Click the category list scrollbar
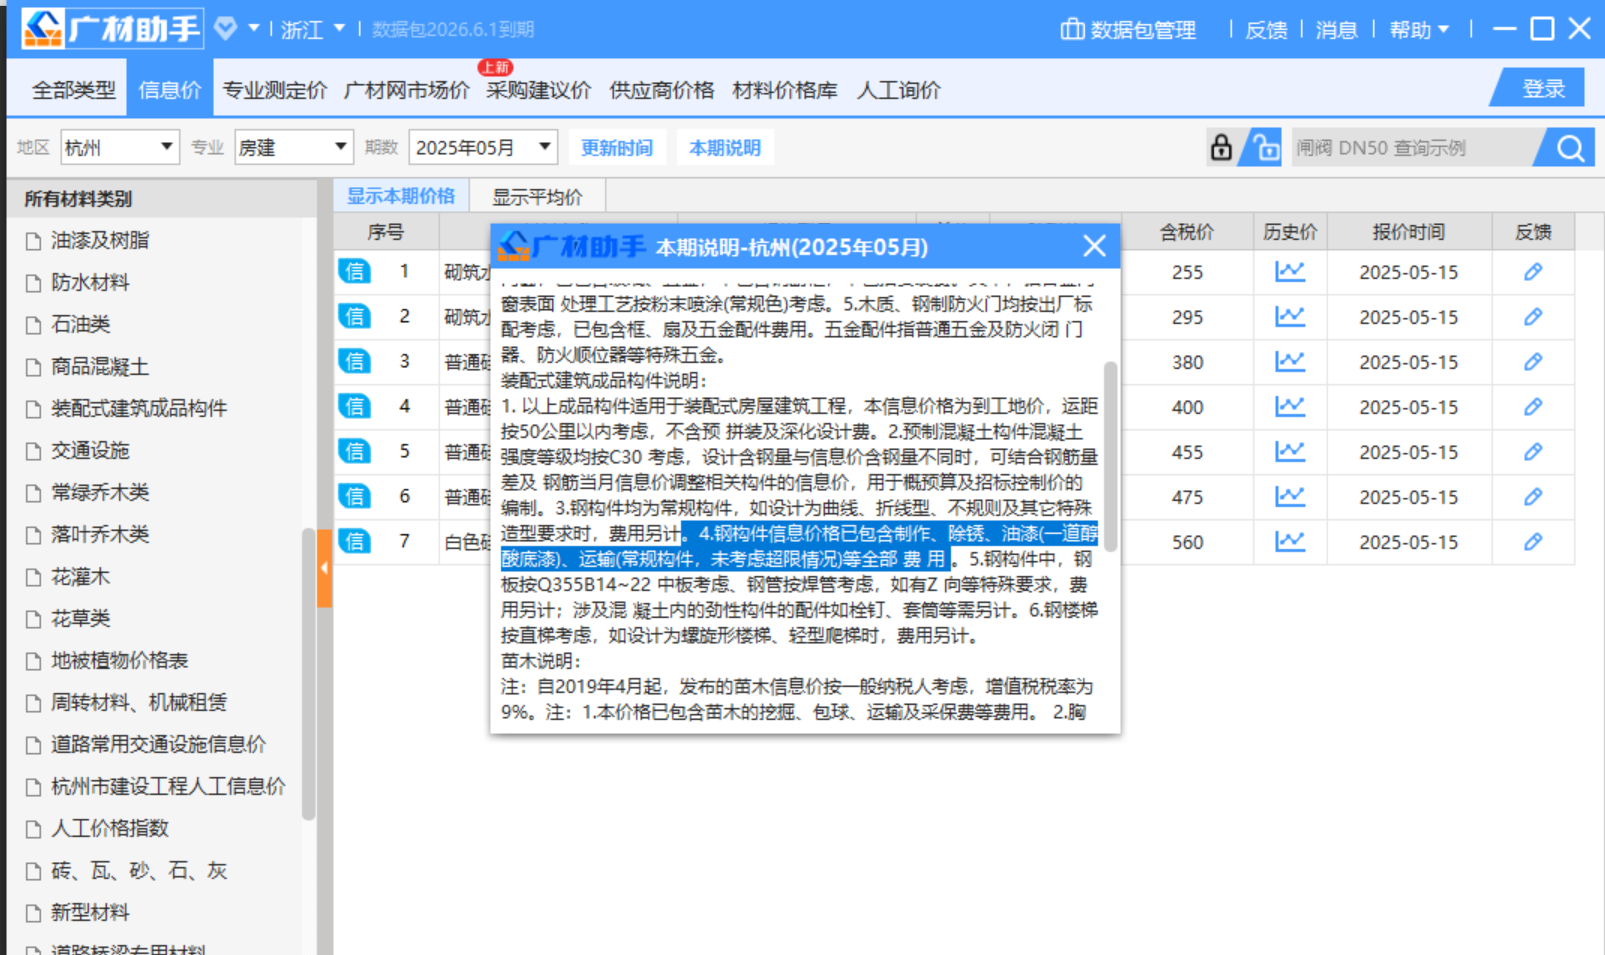 (x=308, y=674)
